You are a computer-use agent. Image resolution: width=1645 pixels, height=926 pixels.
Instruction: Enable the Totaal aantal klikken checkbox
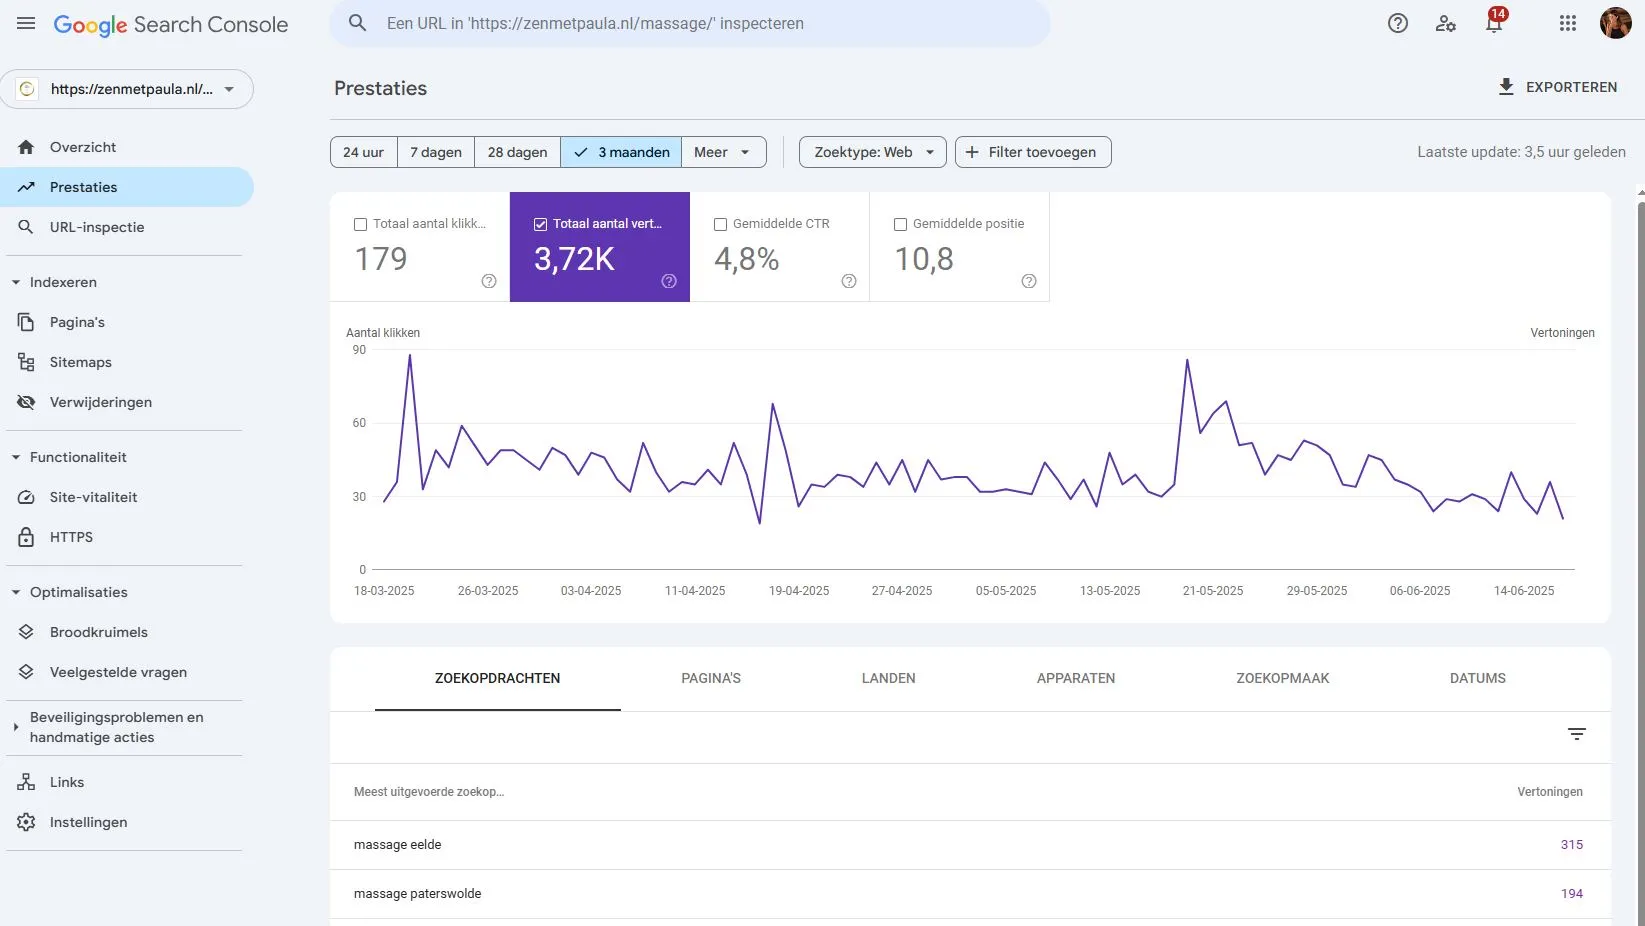(360, 224)
